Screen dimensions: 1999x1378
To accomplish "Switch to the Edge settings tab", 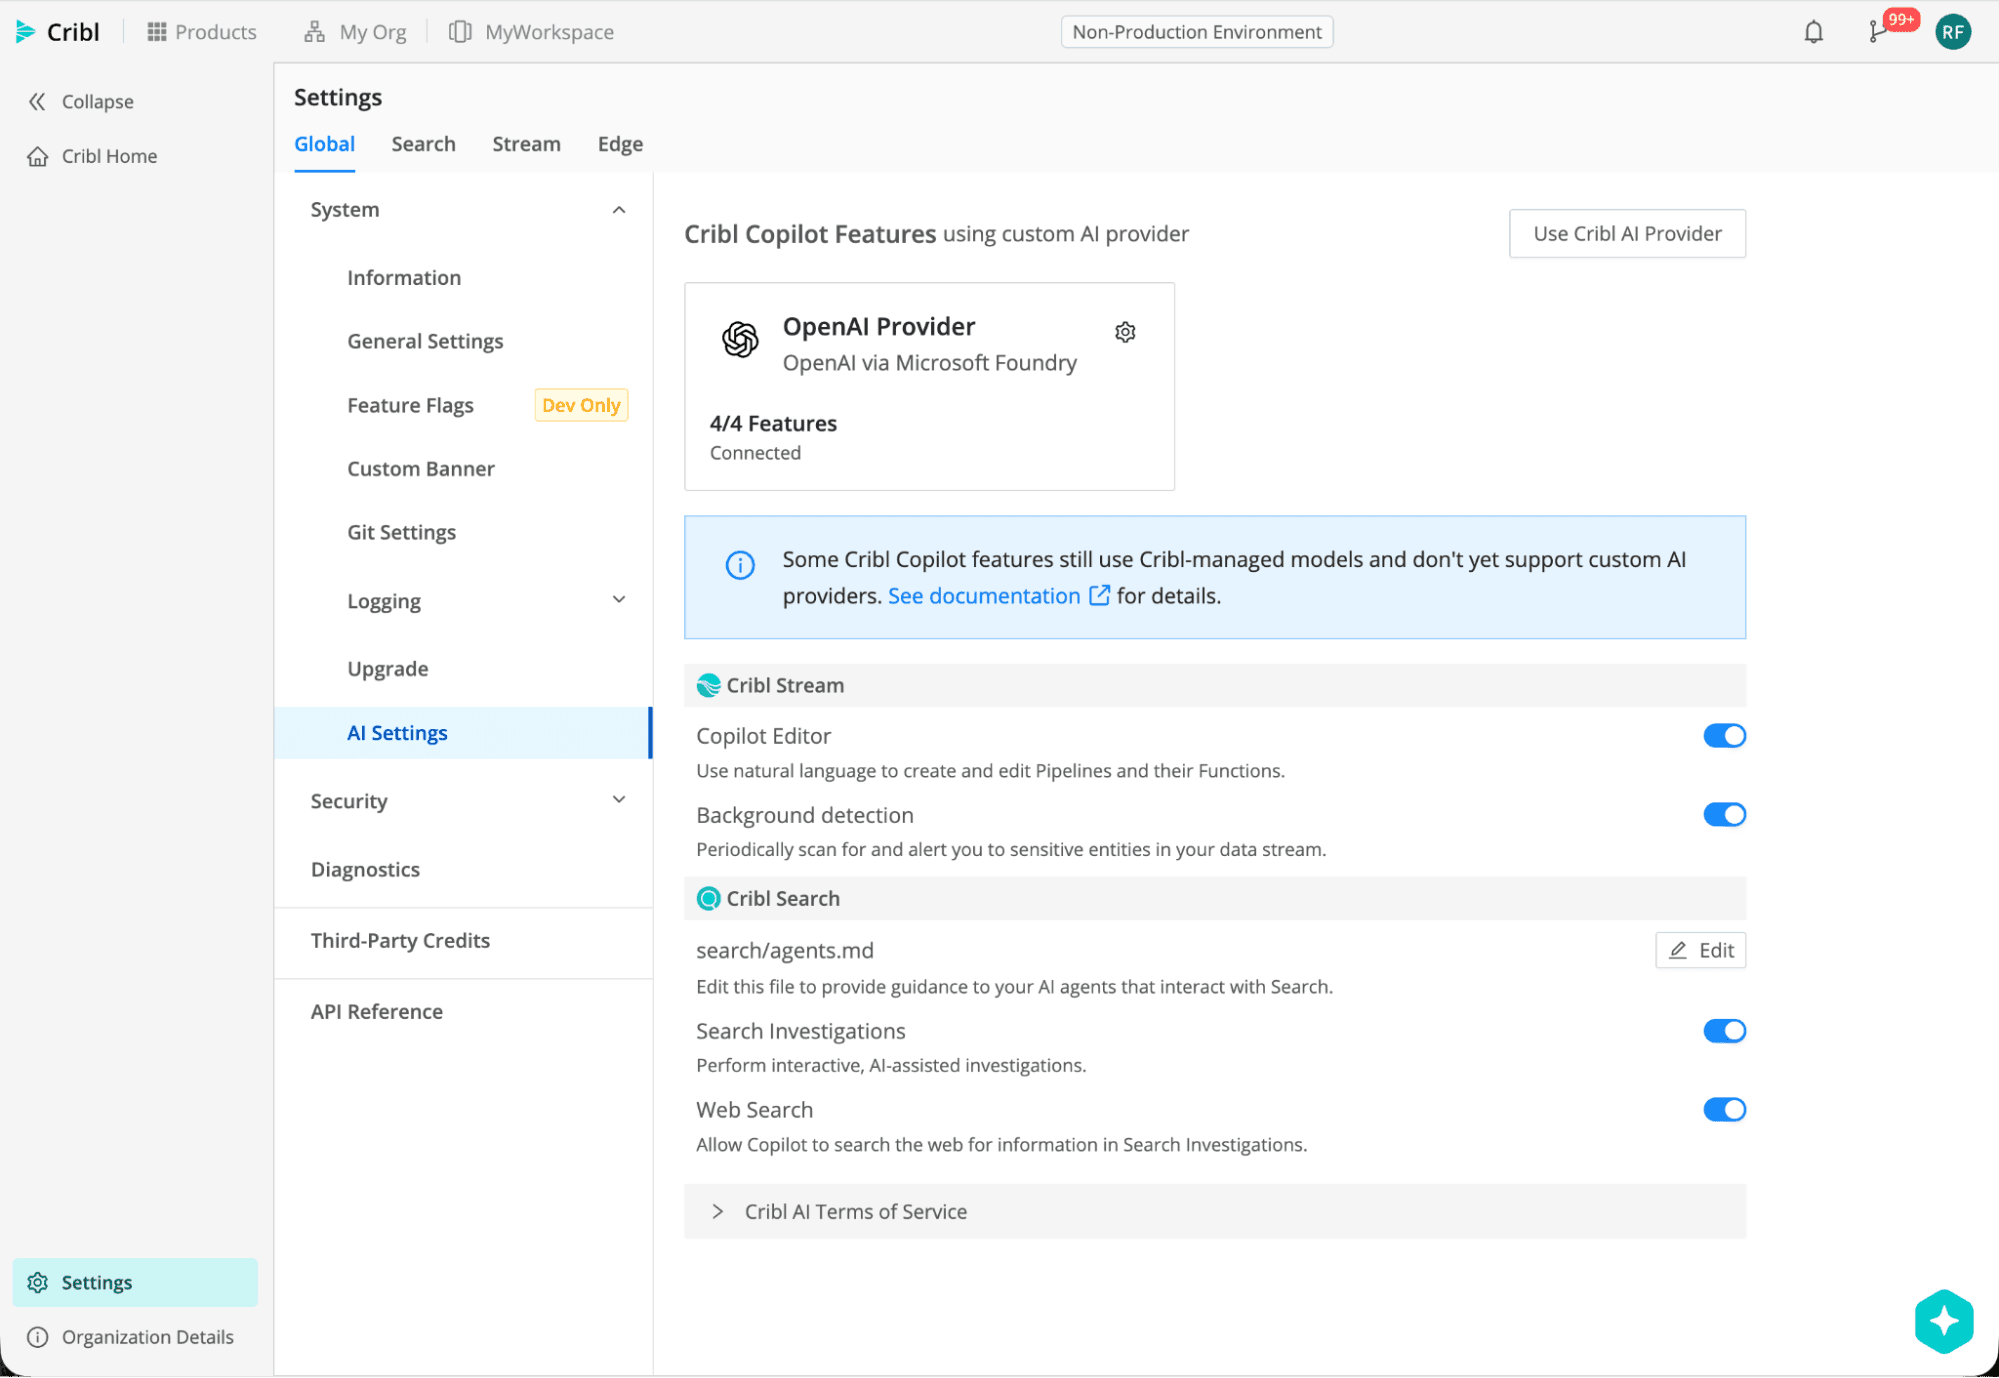I will (619, 144).
